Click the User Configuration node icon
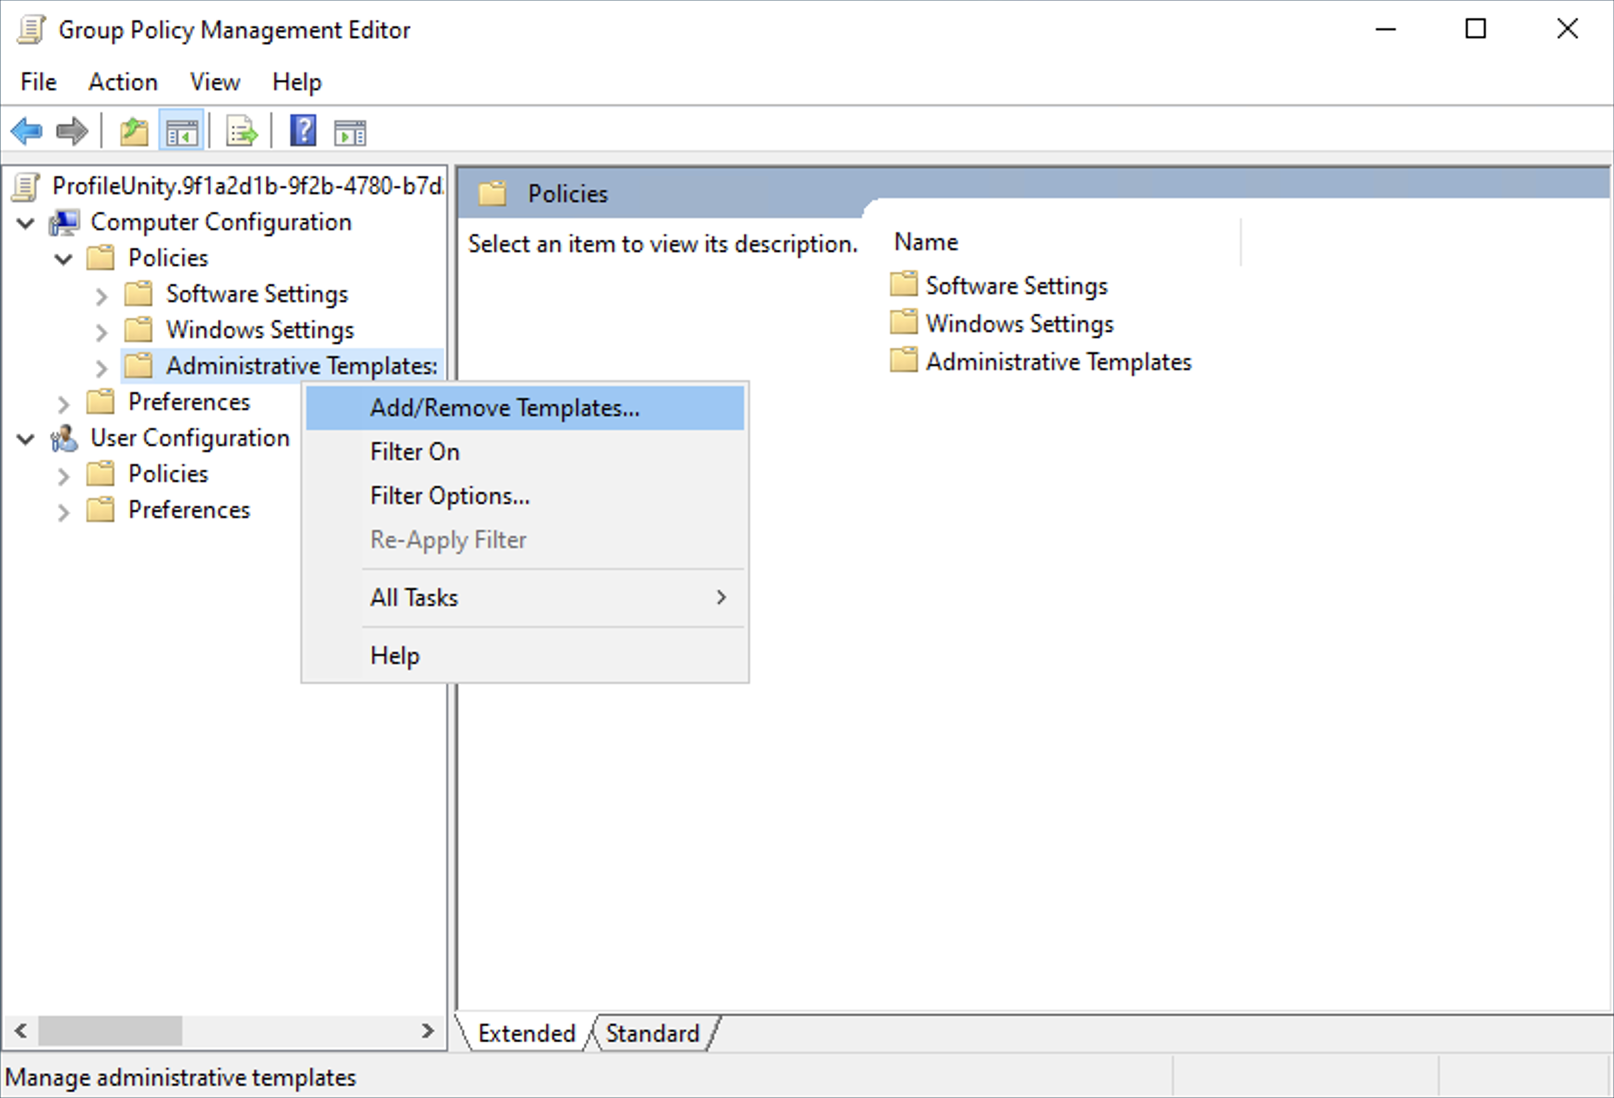Screen dimensions: 1614x1098 (x=65, y=438)
